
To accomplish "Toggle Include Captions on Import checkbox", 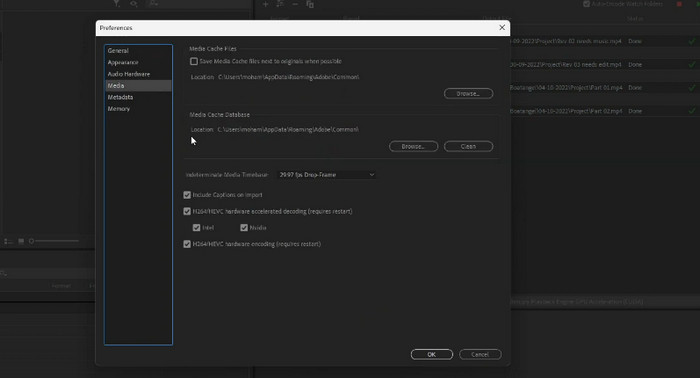I will coord(187,195).
